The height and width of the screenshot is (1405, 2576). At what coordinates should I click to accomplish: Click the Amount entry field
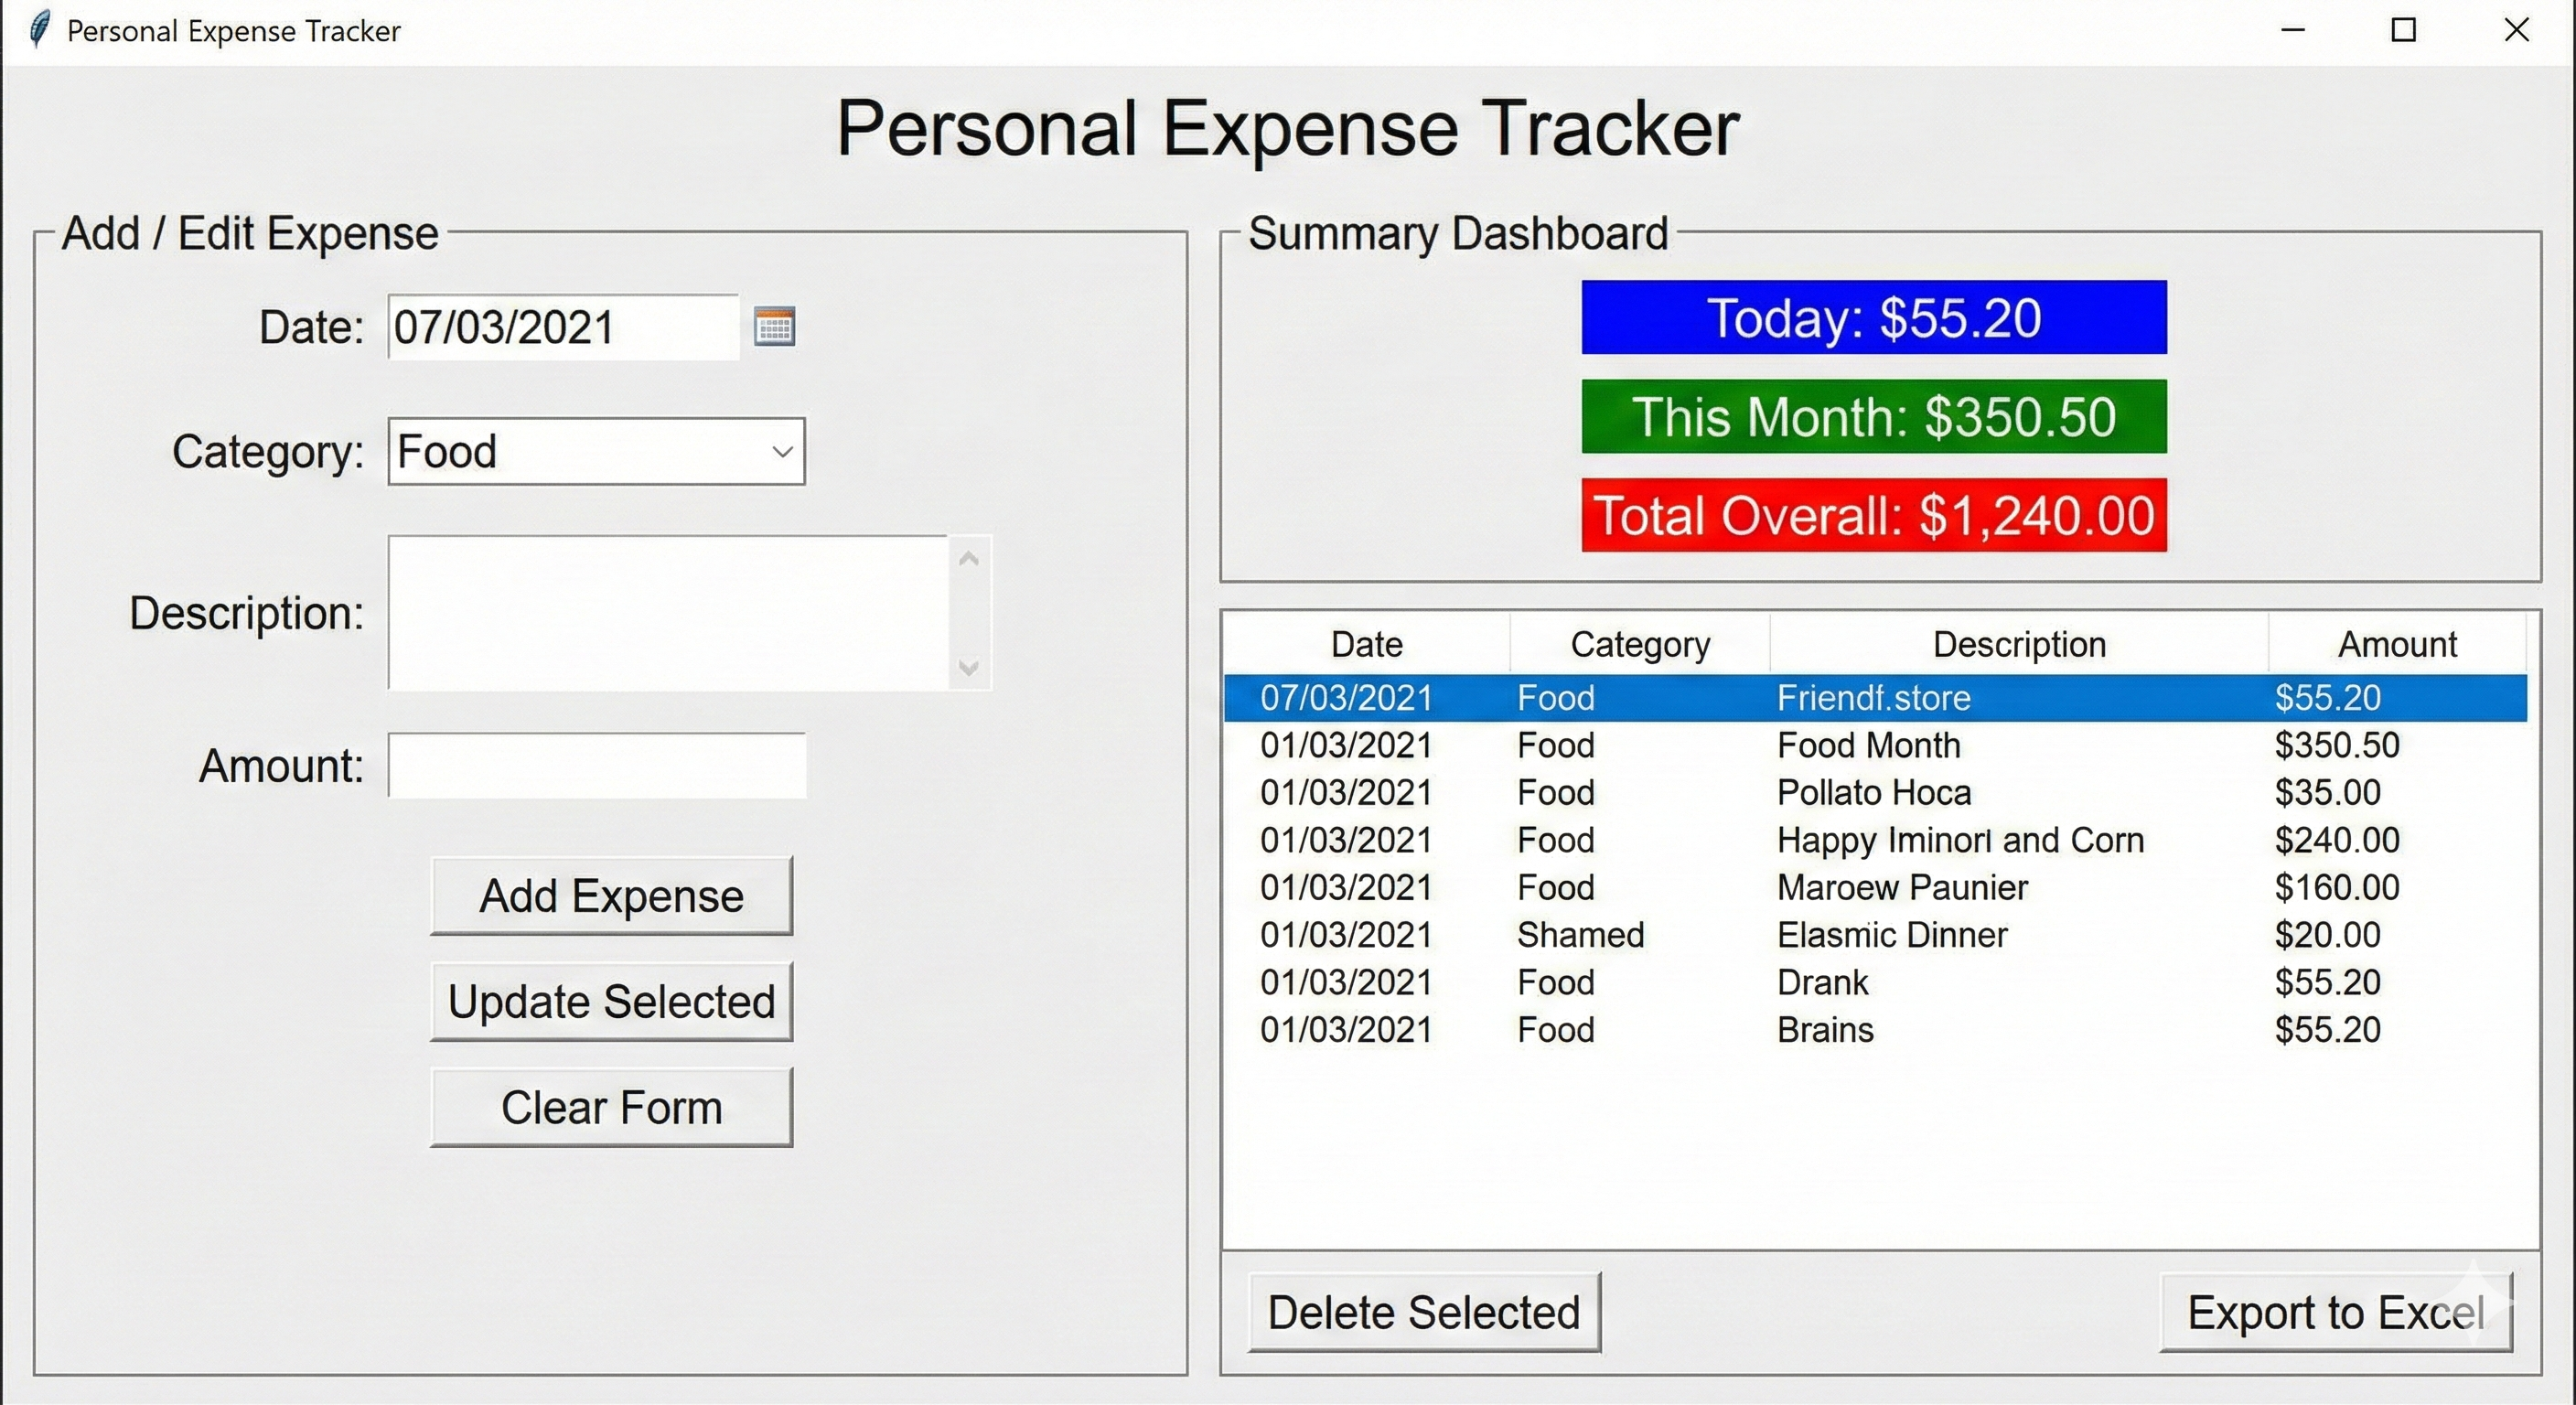pyautogui.click(x=596, y=766)
